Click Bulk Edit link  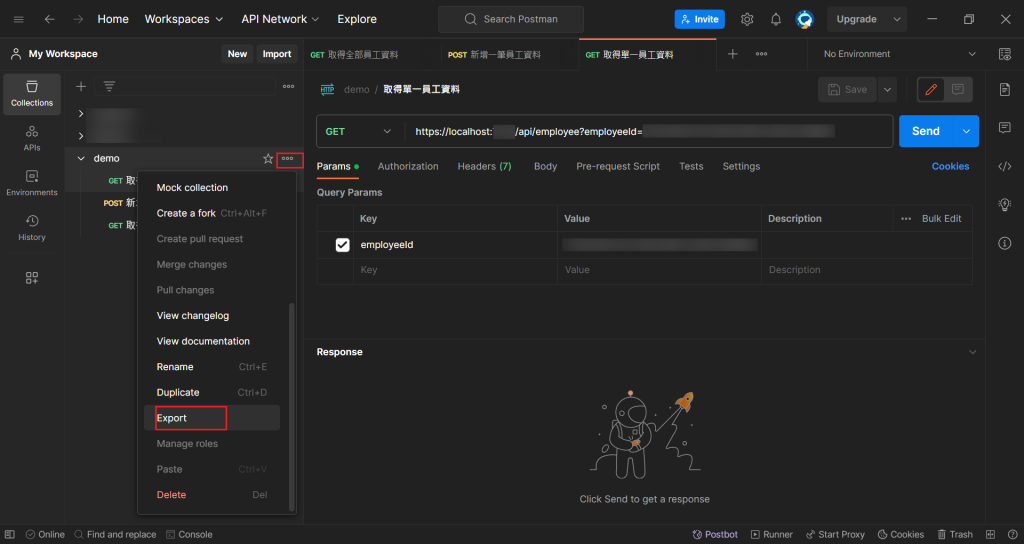[x=941, y=219]
